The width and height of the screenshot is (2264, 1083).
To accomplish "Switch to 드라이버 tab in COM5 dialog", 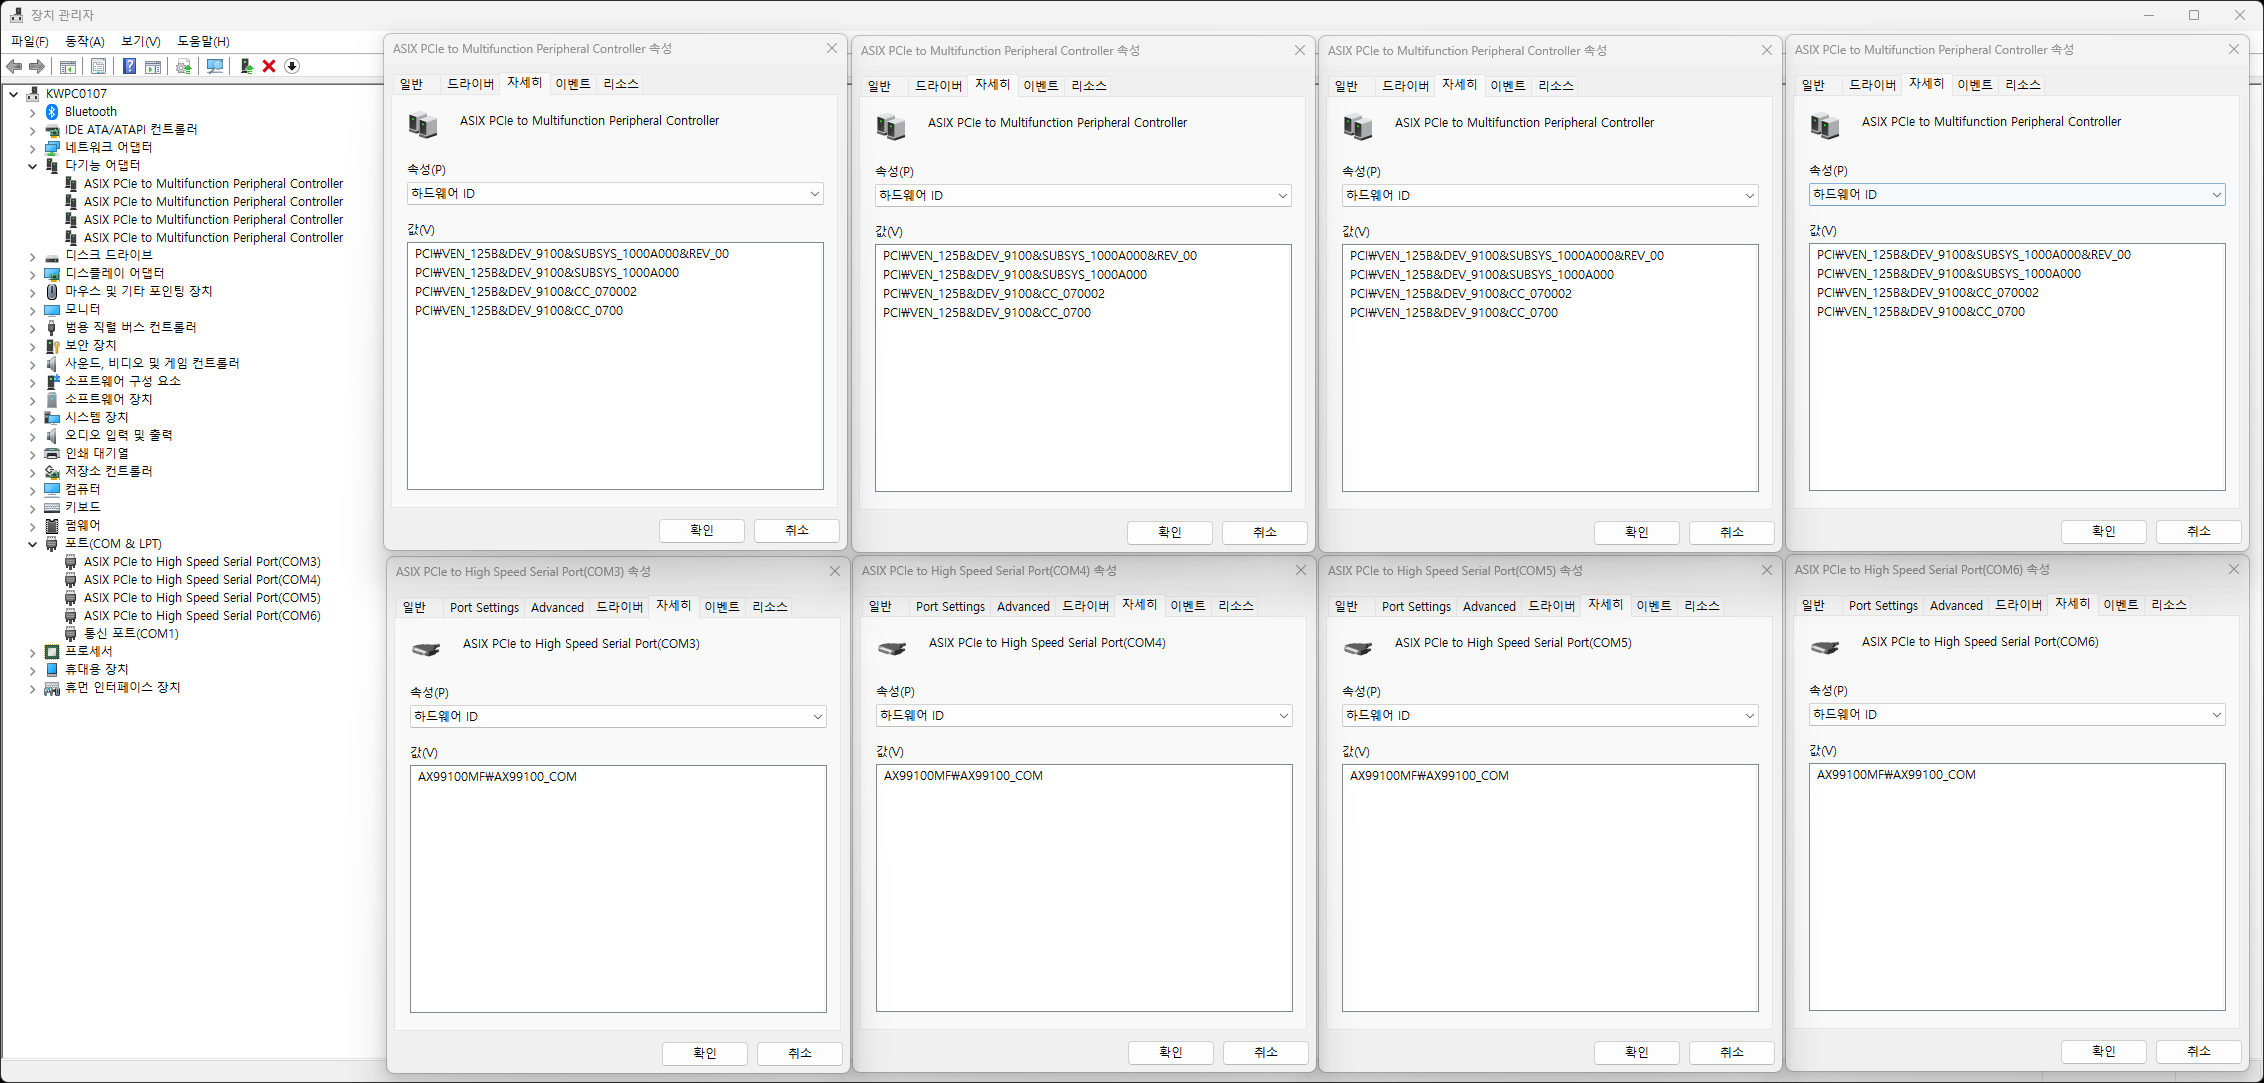I will coord(1552,606).
